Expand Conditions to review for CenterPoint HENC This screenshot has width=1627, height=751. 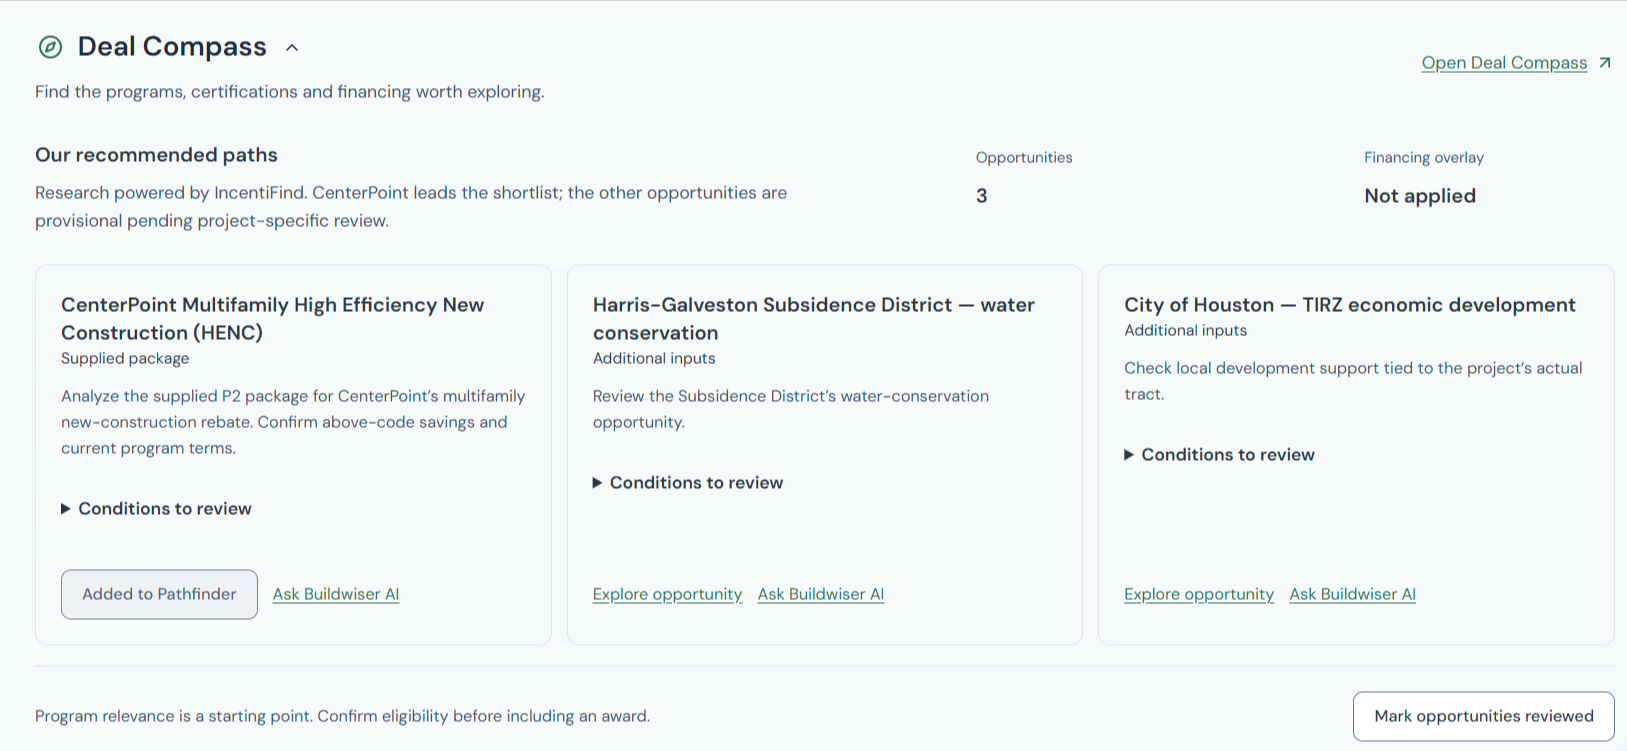pyautogui.click(x=156, y=509)
